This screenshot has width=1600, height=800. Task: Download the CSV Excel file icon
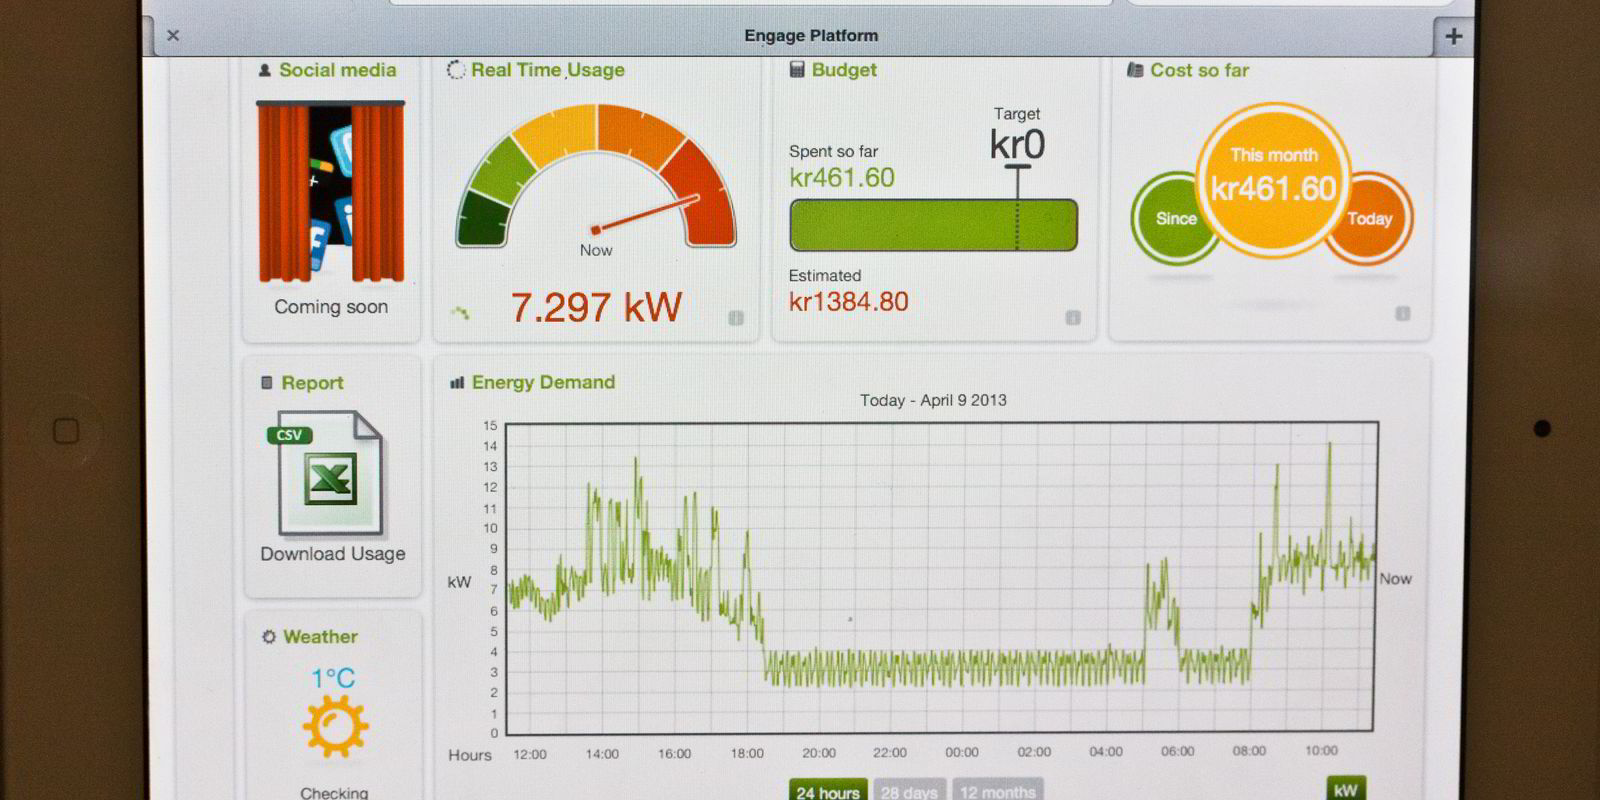pyautogui.click(x=326, y=473)
